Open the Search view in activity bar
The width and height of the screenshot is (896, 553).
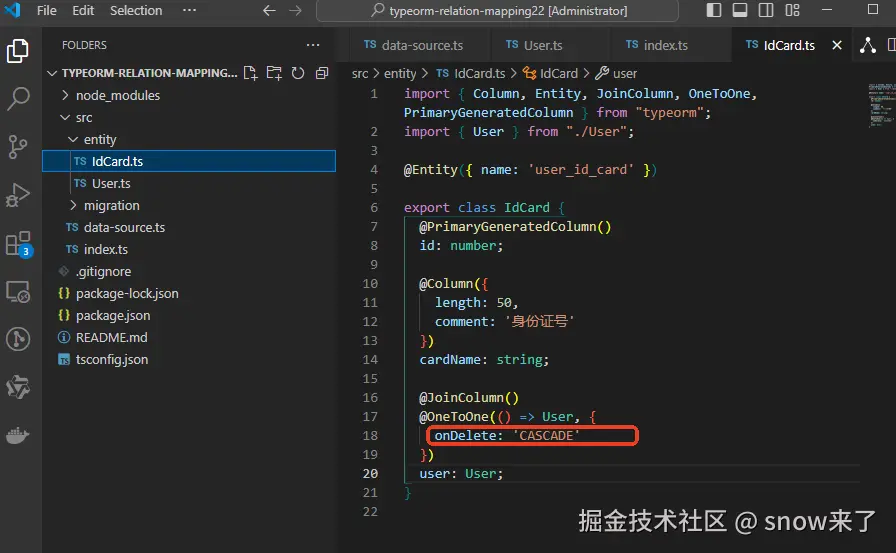pyautogui.click(x=18, y=99)
